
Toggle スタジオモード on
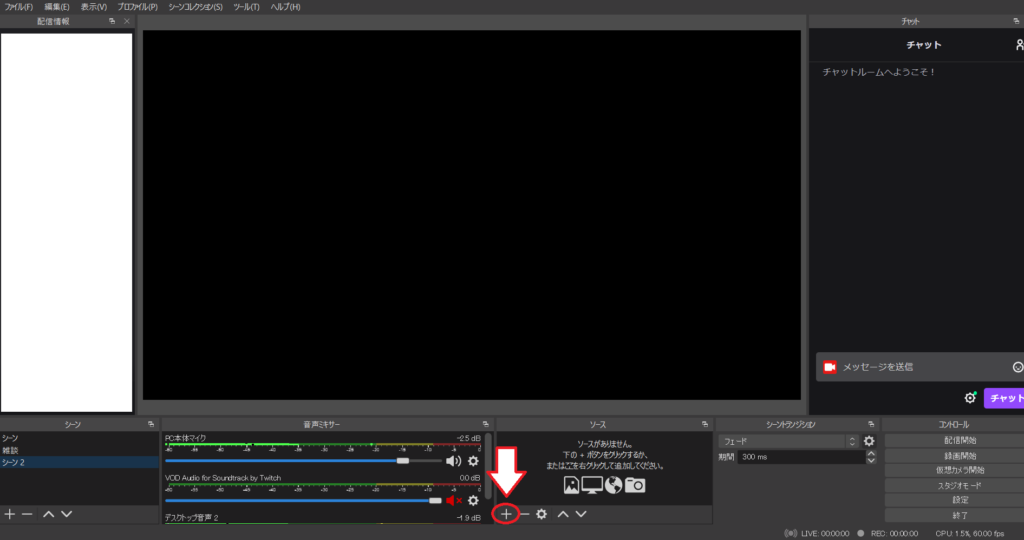coord(960,486)
